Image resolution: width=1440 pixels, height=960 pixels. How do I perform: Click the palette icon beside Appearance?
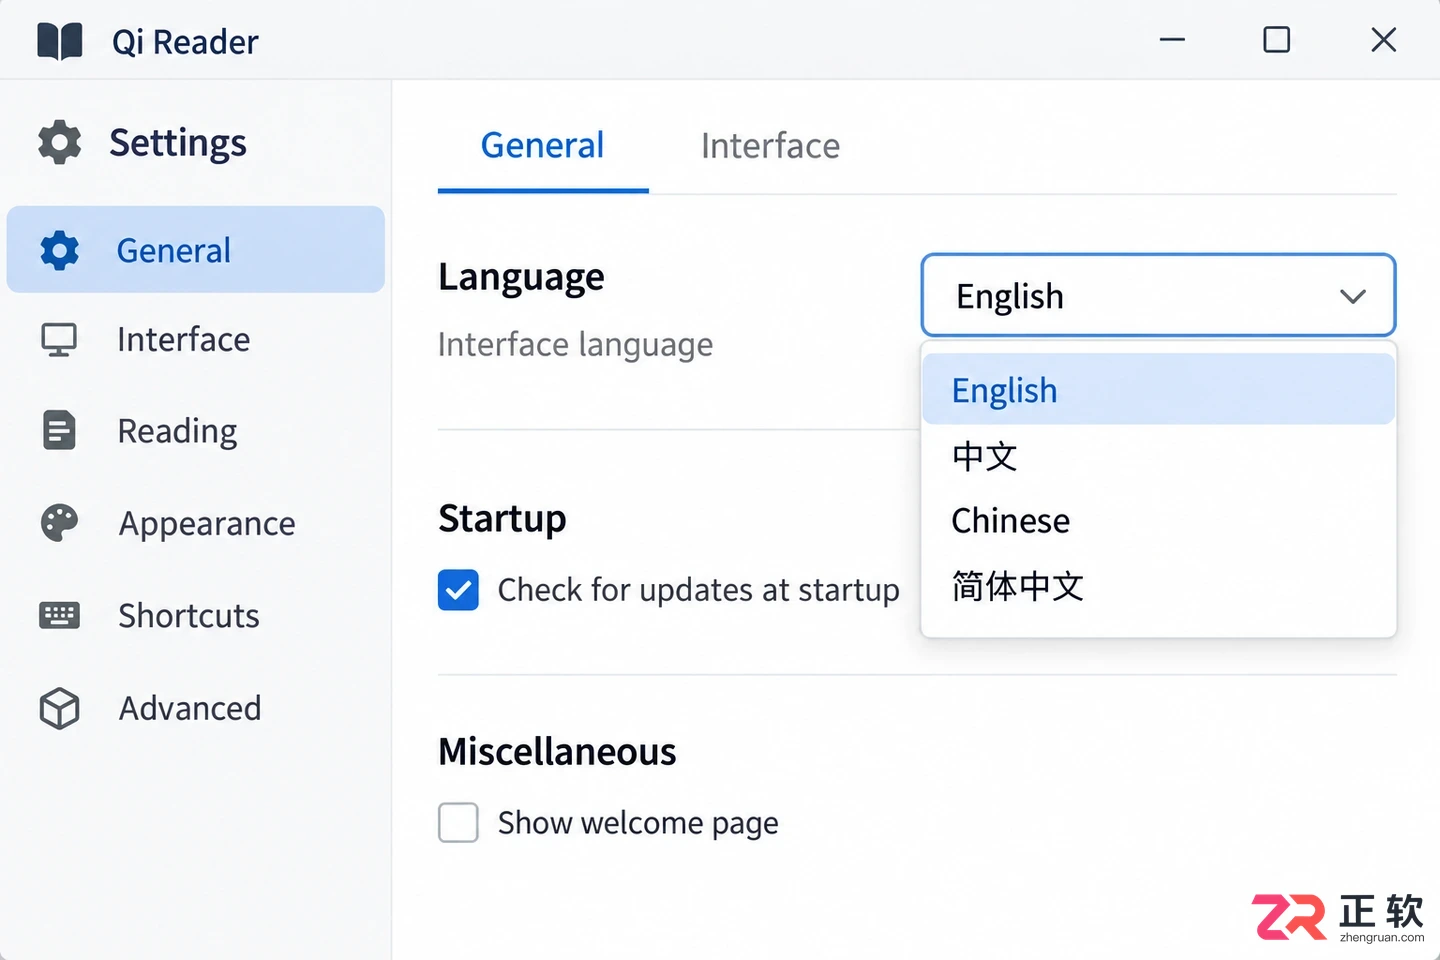[59, 523]
